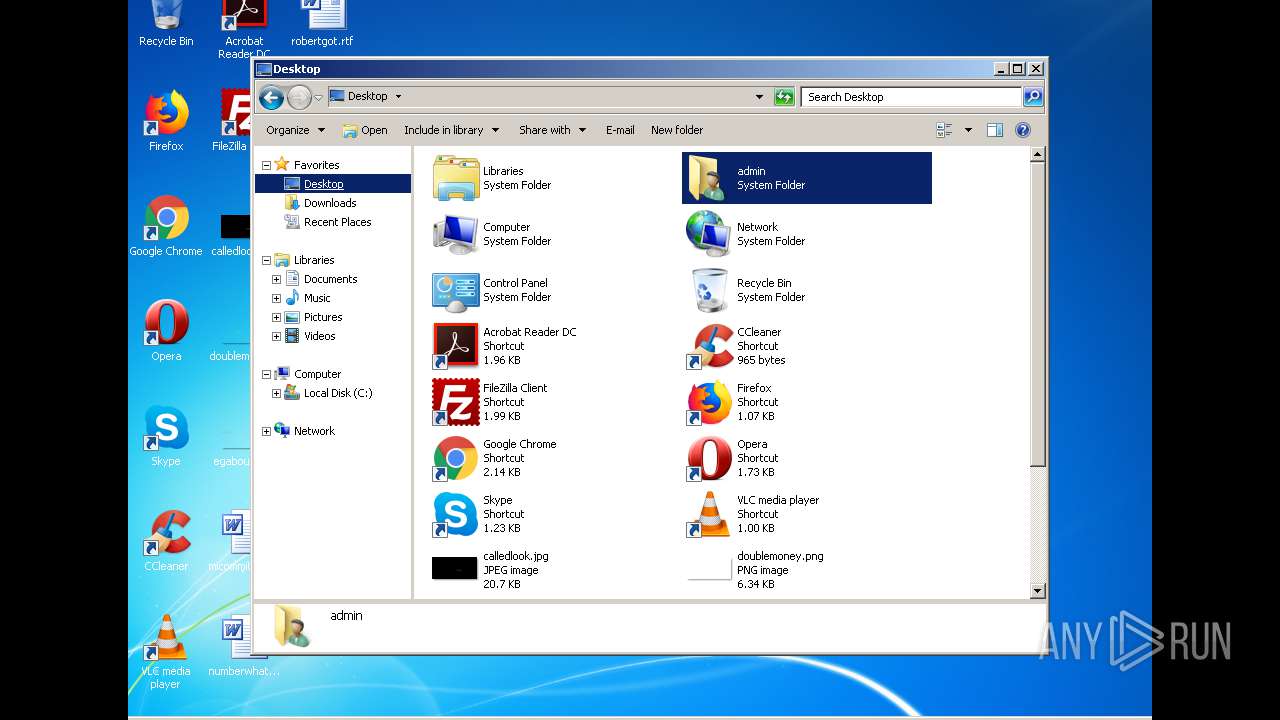Viewport: 1280px width, 720px height.
Task: Open the Help question mark icon
Action: coord(1022,130)
